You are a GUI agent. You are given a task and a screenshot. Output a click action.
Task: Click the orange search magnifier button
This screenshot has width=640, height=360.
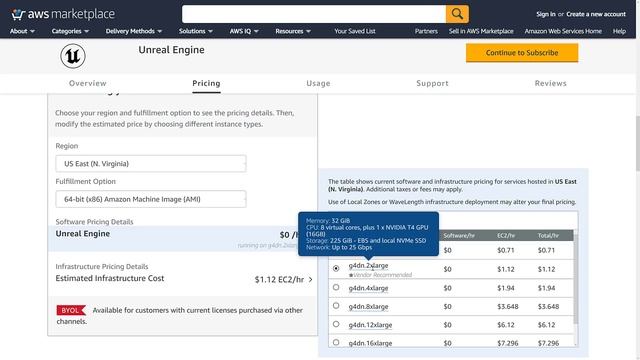point(457,14)
